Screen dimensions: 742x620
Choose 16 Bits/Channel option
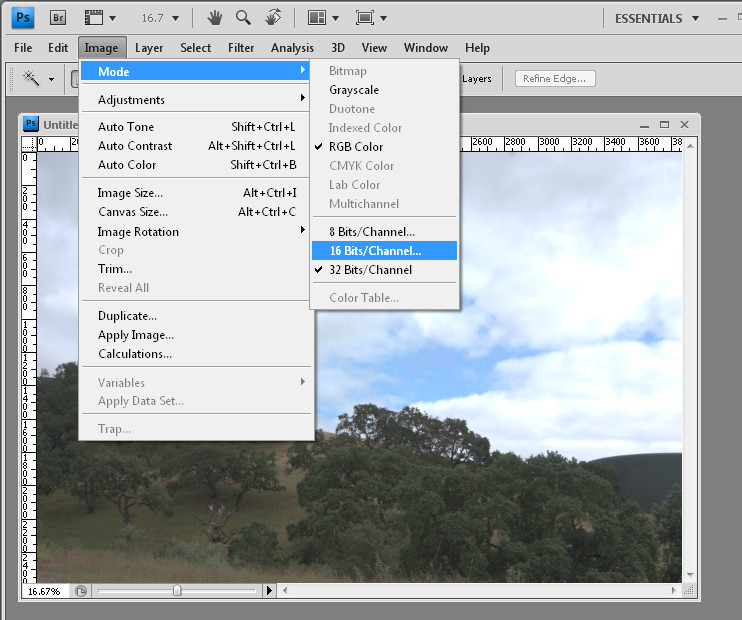[x=384, y=250]
